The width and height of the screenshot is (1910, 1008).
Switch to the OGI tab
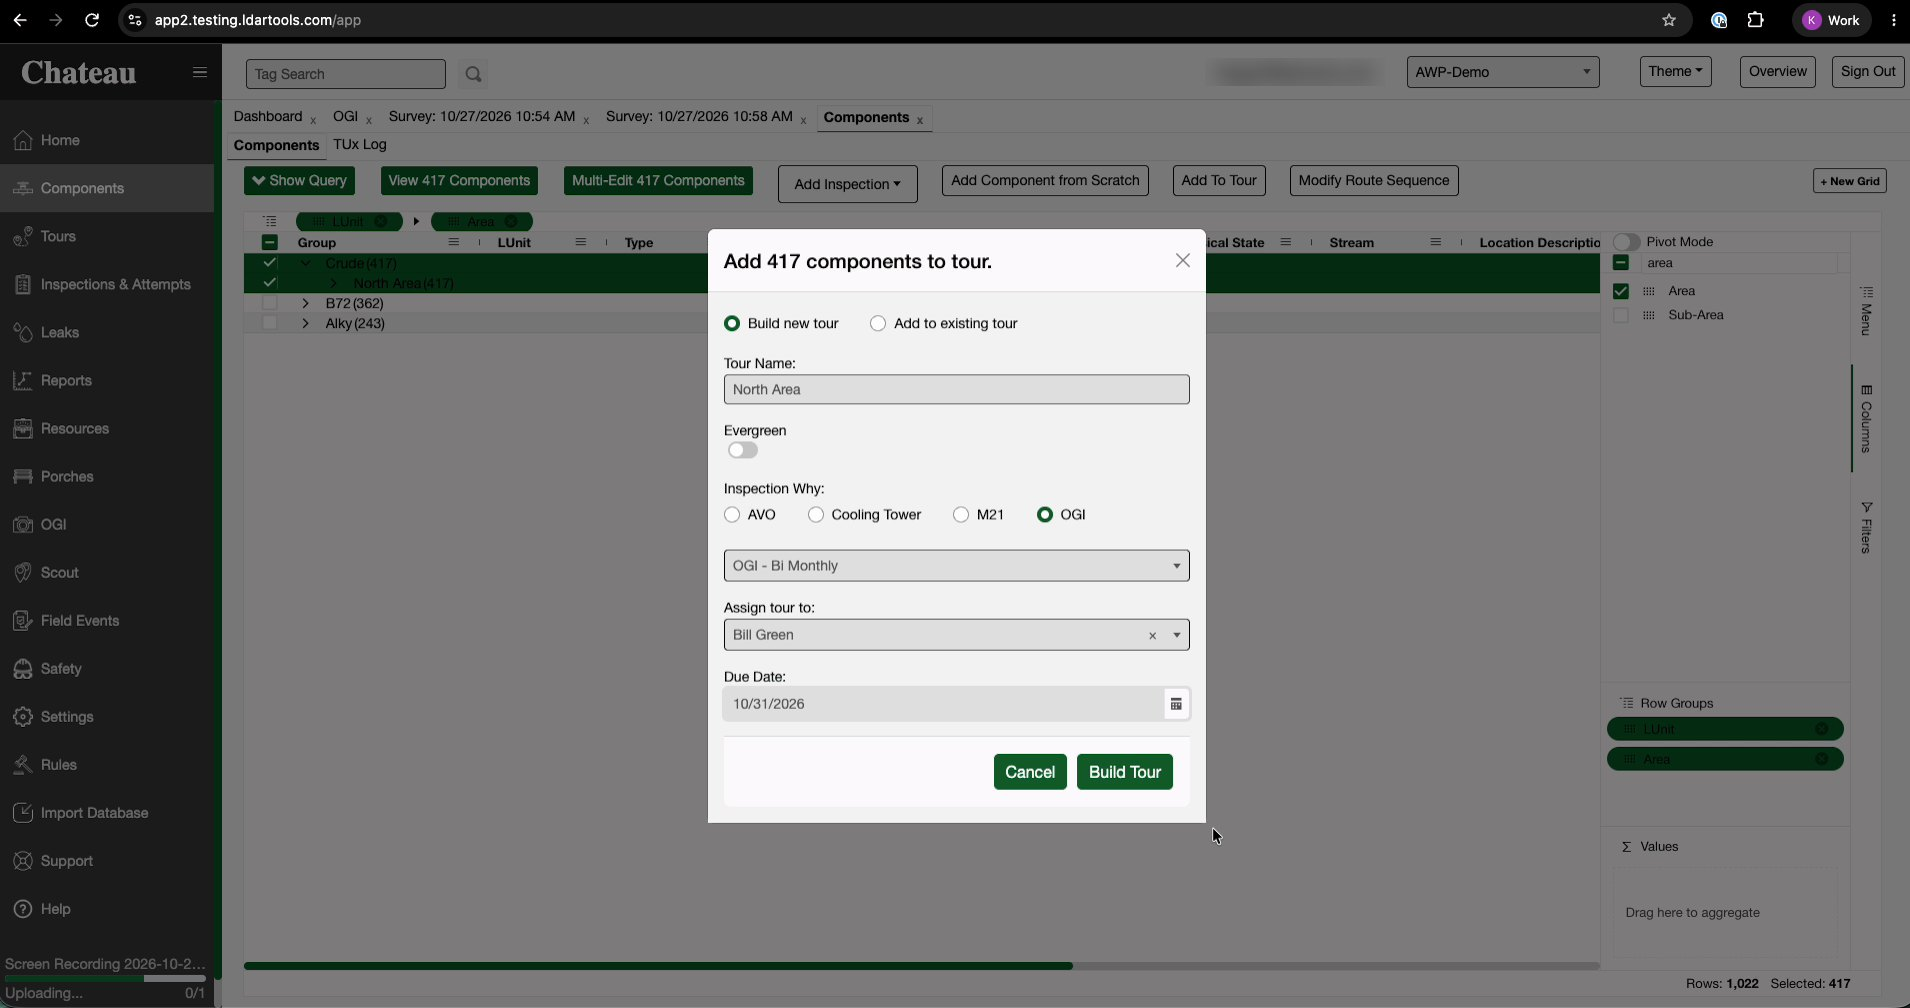click(x=345, y=117)
